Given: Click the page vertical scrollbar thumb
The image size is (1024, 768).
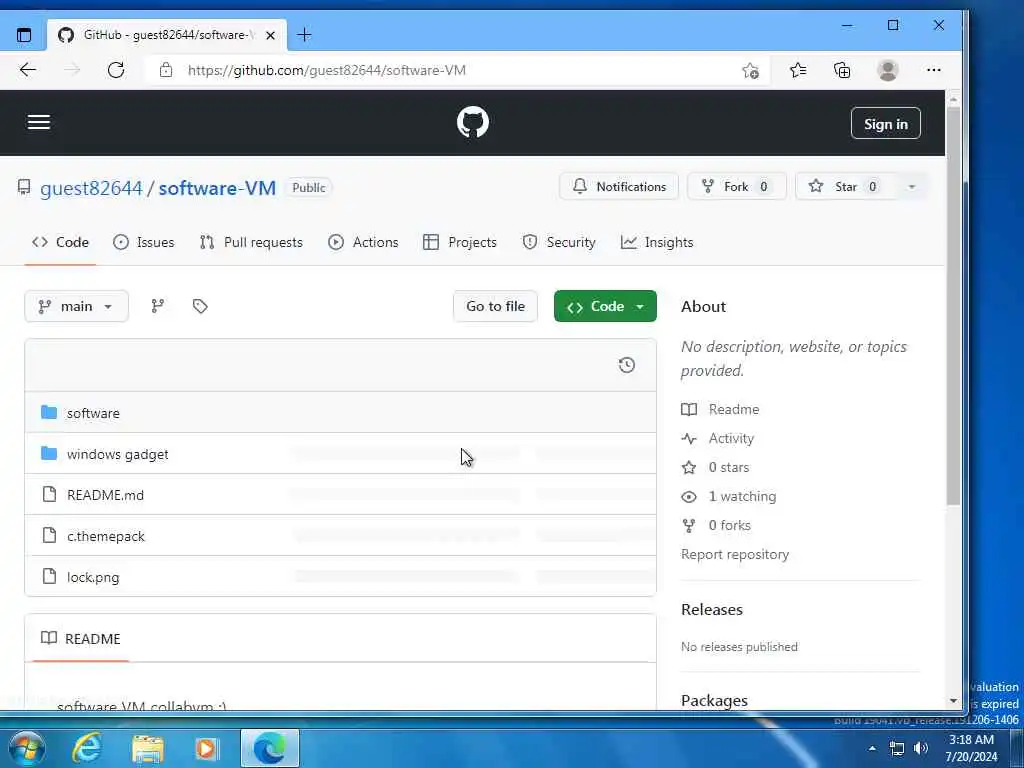Looking at the screenshot, I should (x=953, y=307).
